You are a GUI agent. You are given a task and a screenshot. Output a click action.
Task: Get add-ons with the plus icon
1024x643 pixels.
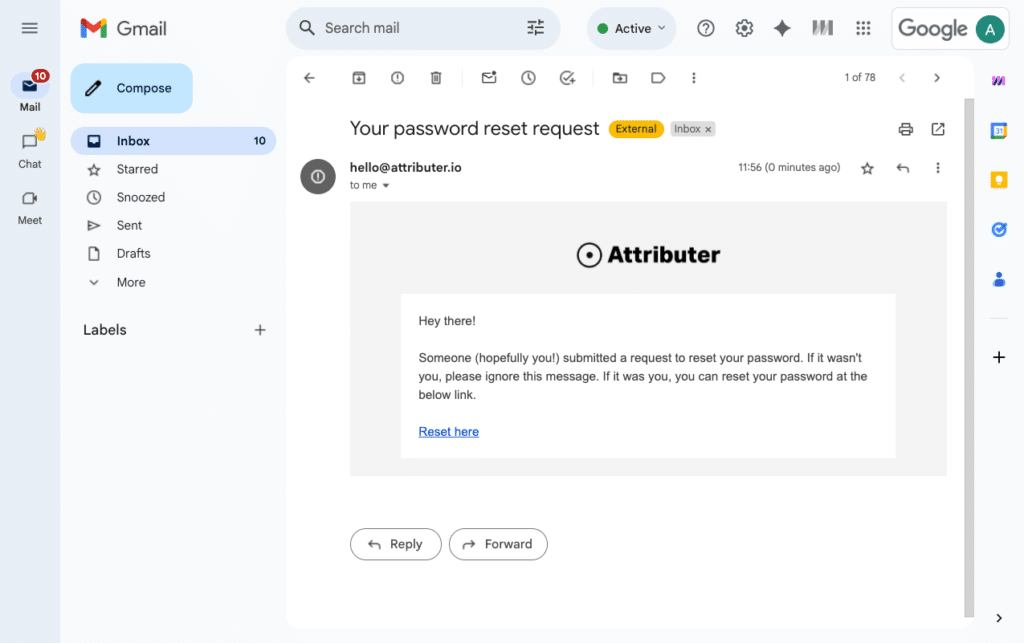pyautogui.click(x=999, y=357)
